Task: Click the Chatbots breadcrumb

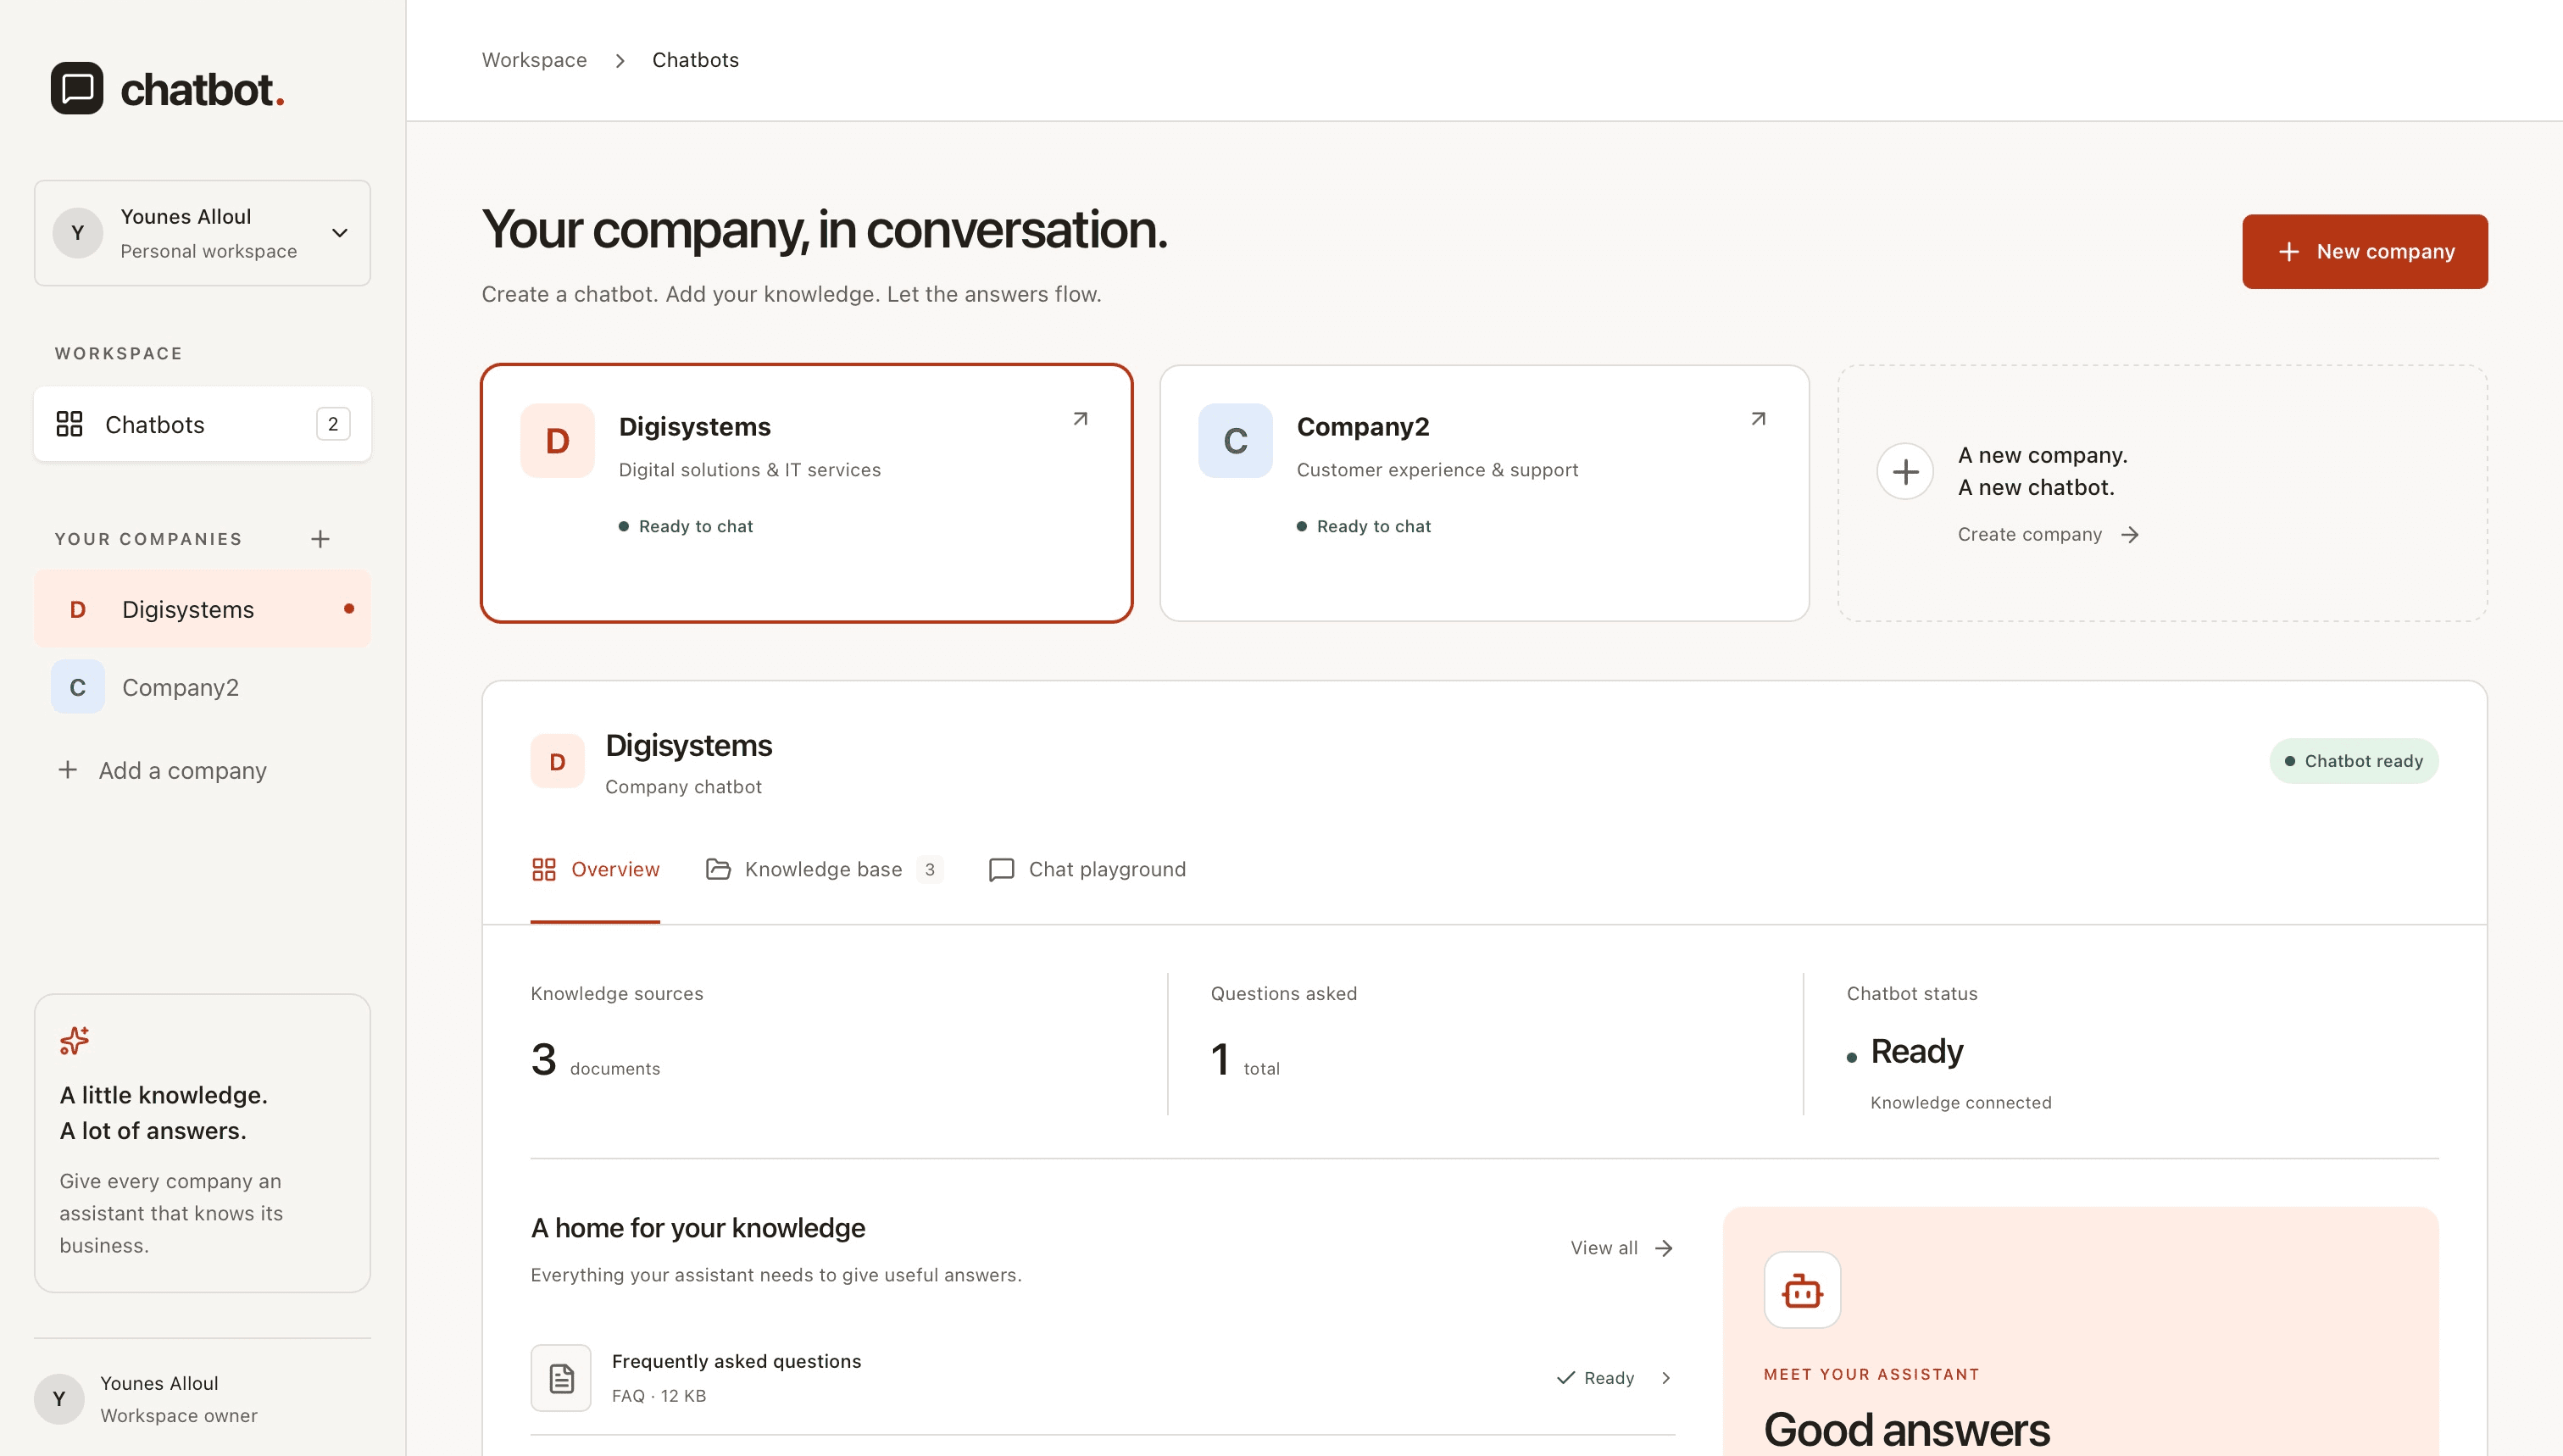Action: 695,60
